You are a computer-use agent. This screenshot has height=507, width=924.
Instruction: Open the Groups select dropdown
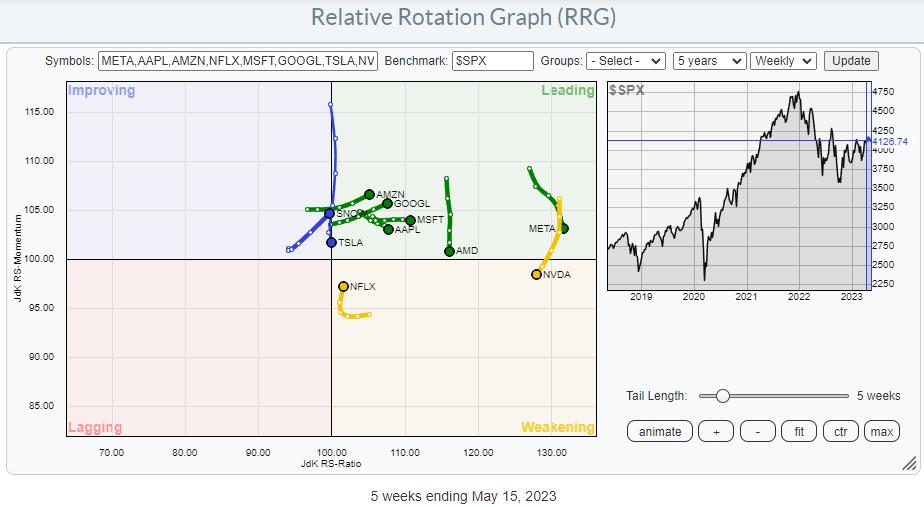pyautogui.click(x=626, y=61)
